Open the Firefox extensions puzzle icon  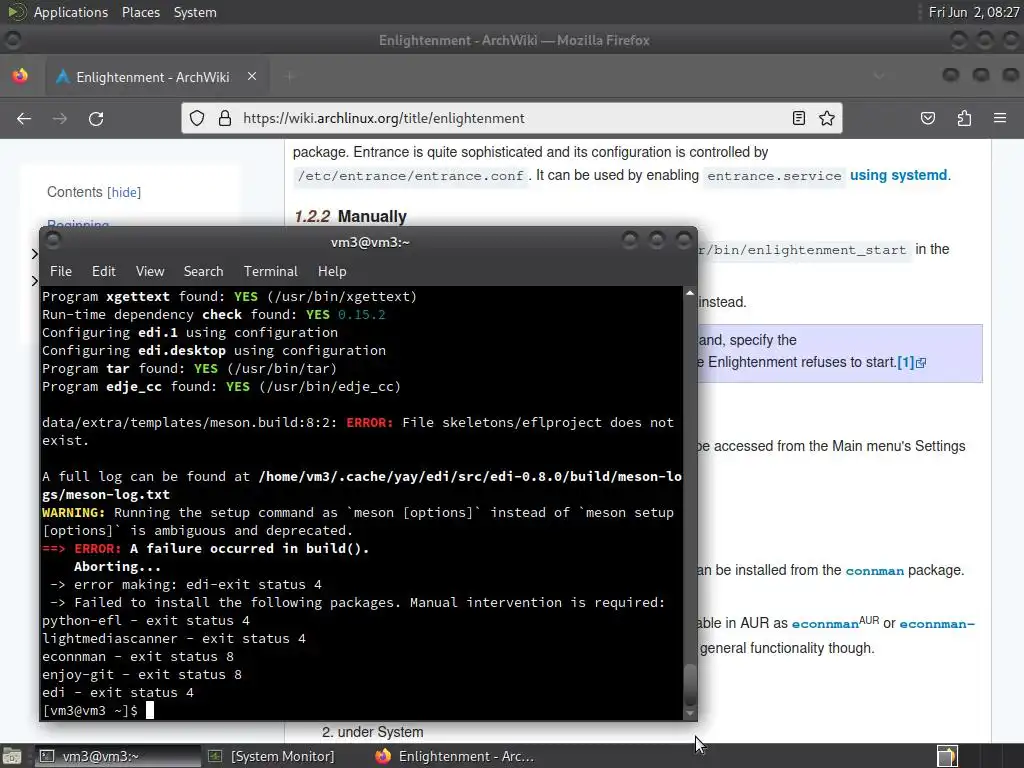964,118
